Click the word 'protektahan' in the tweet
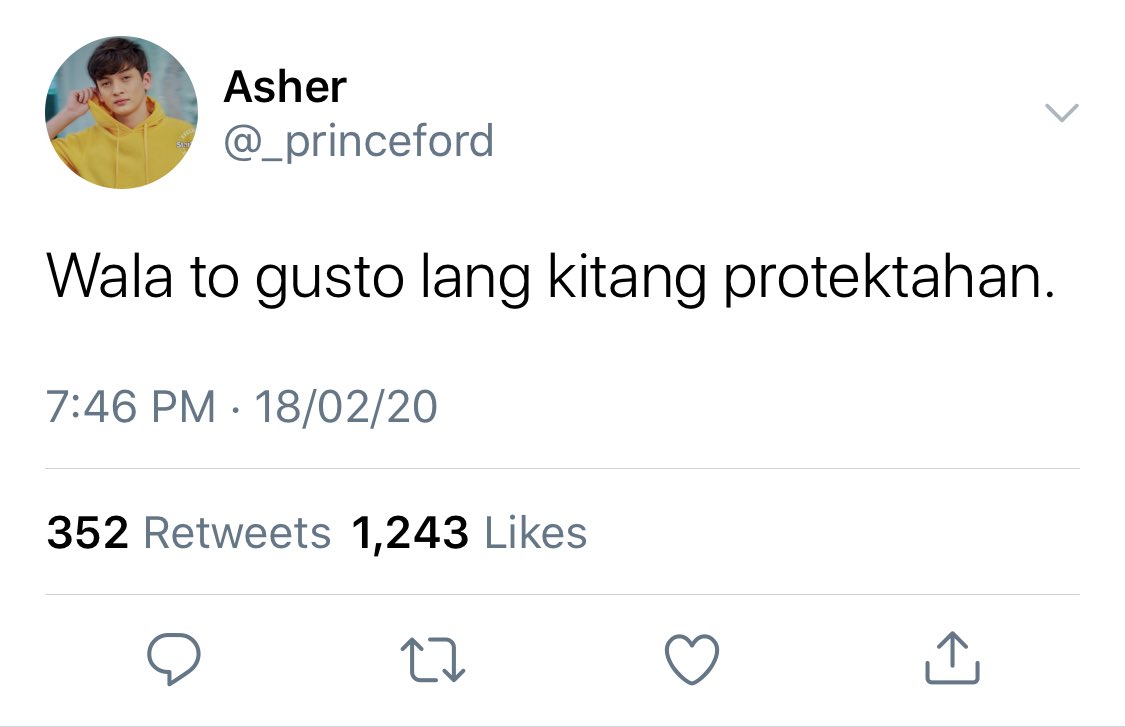Image resolution: width=1125 pixels, height=727 pixels. coord(883,278)
